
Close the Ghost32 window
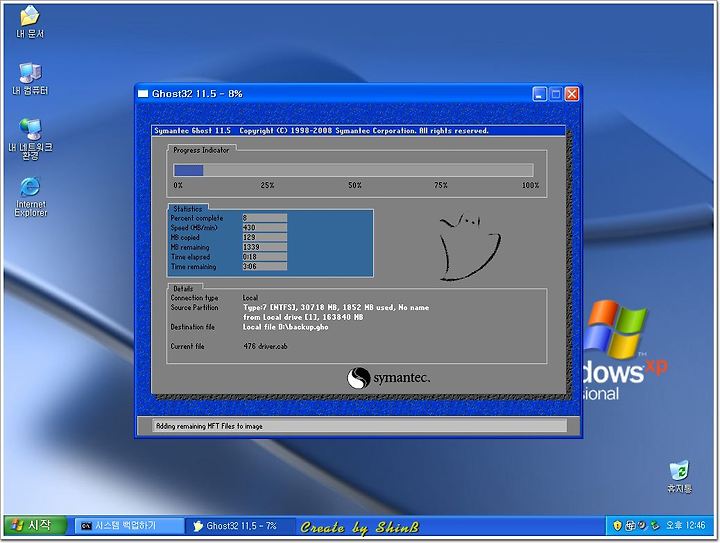click(572, 94)
